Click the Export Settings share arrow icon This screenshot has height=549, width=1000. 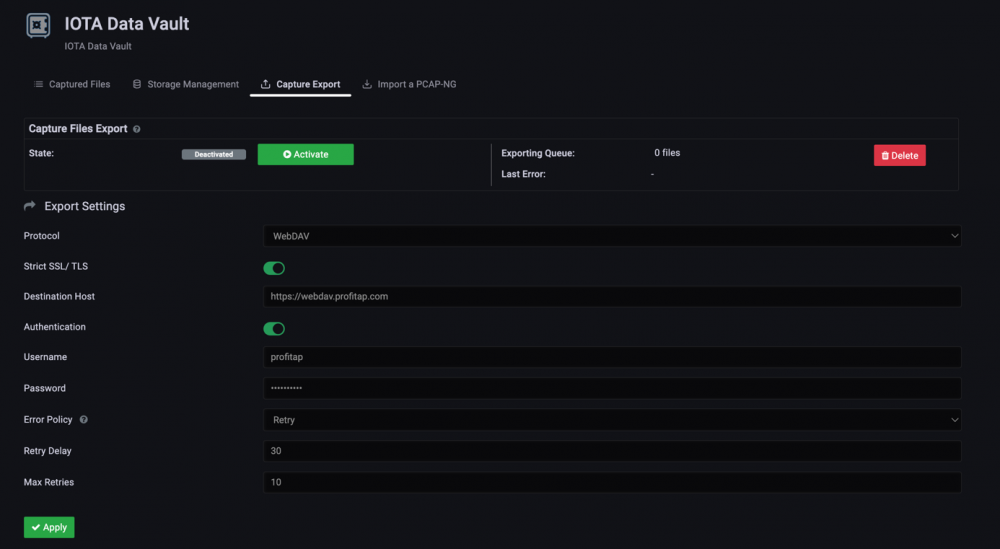pos(29,206)
